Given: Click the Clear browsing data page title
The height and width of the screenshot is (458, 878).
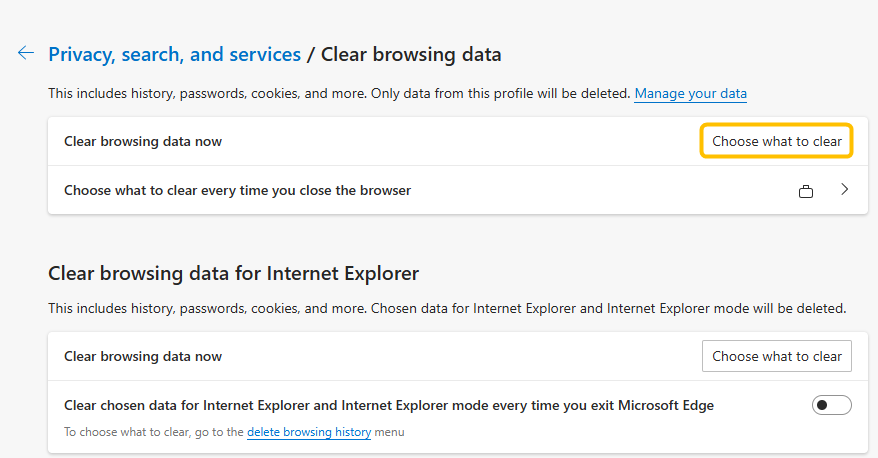Looking at the screenshot, I should coord(411,54).
